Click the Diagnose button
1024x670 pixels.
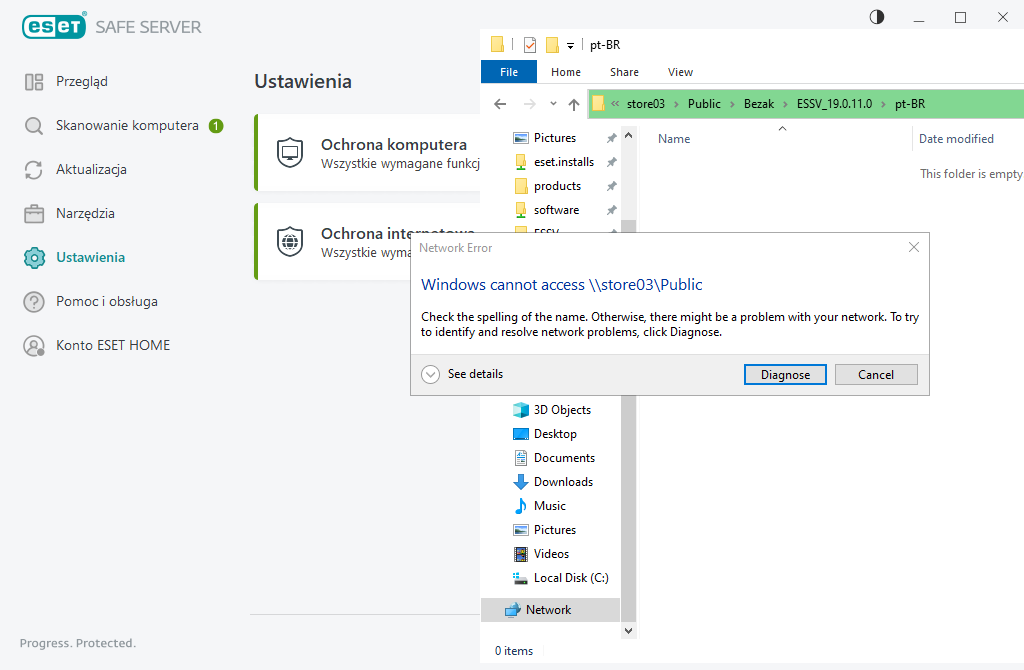[785, 375]
